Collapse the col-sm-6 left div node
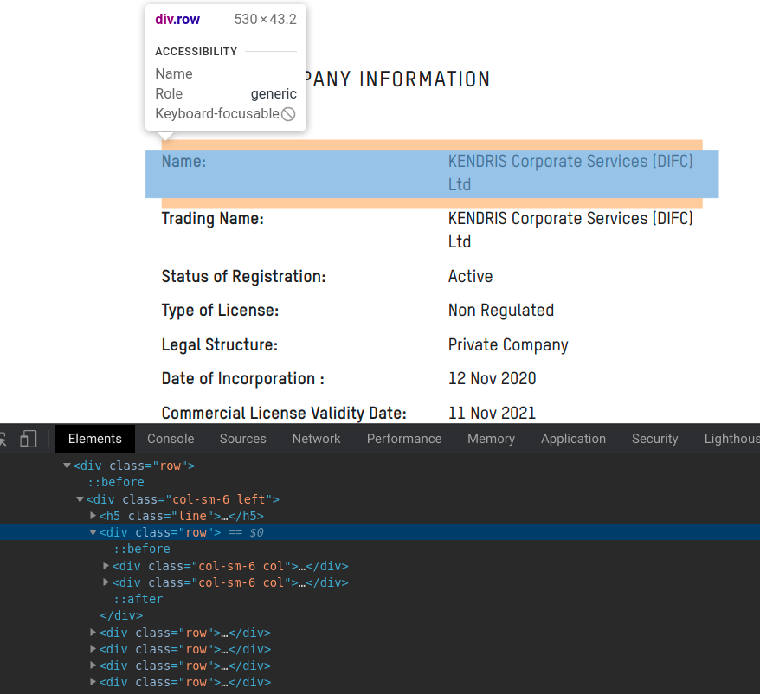 pos(80,499)
